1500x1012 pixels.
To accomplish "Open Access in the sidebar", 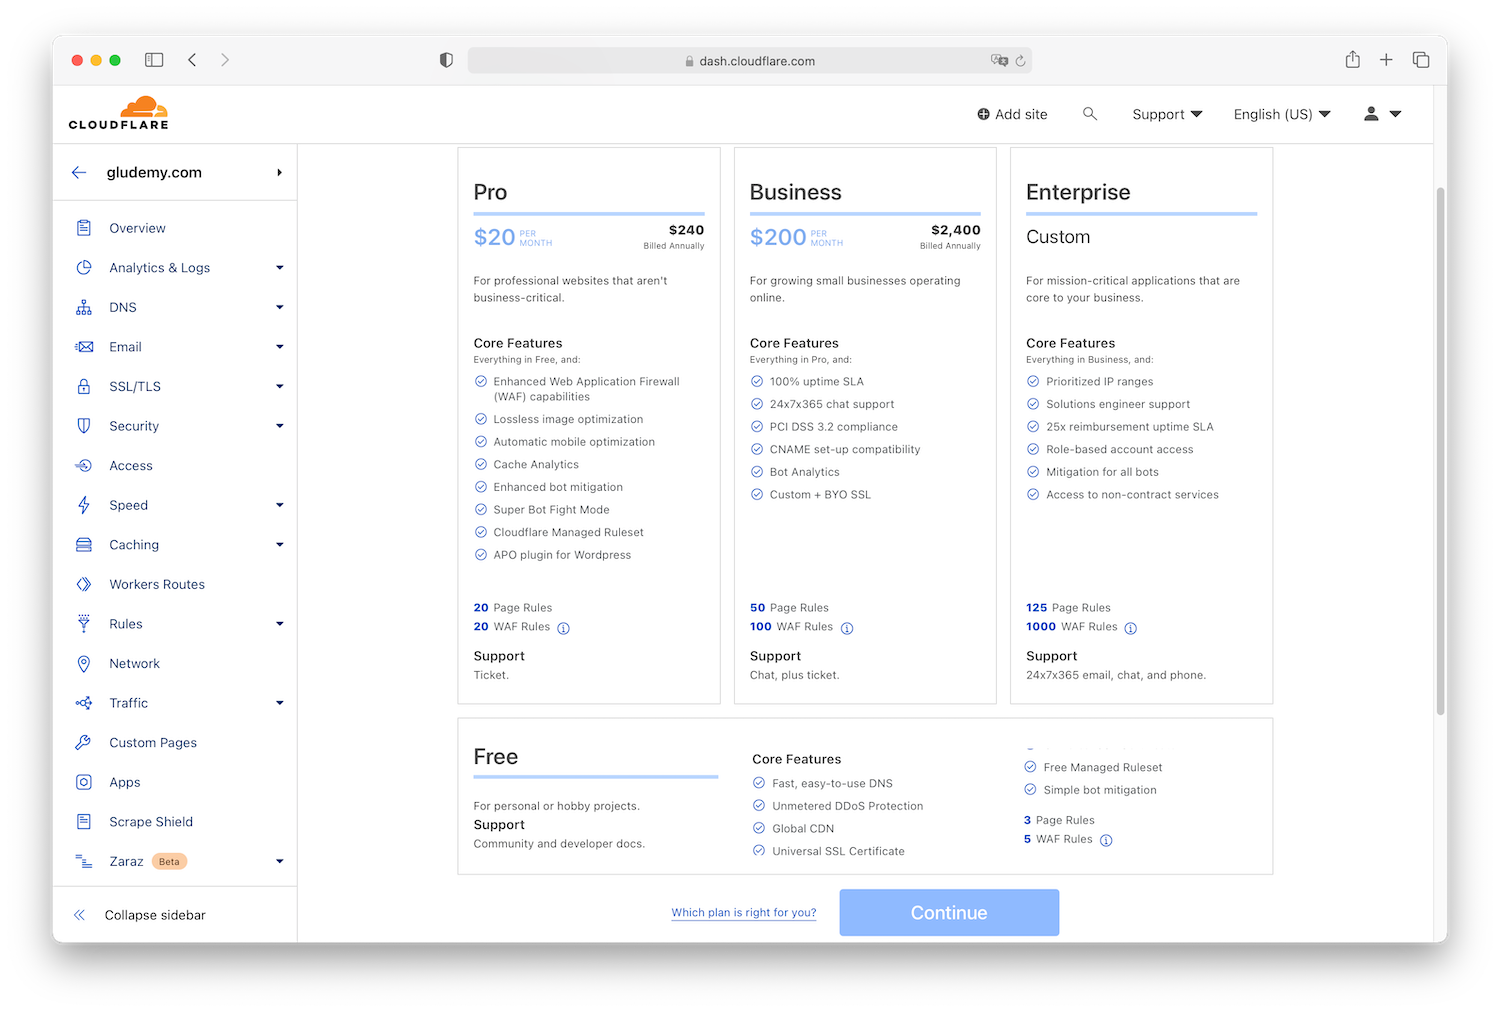I will point(131,466).
